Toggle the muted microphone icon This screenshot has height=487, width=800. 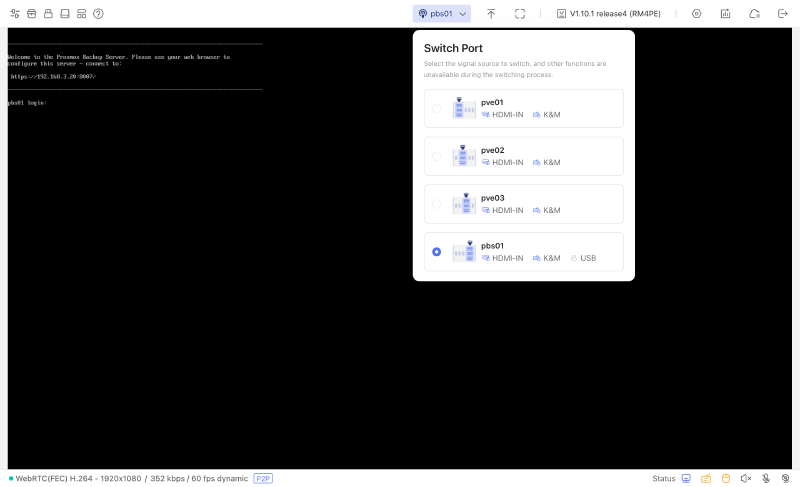pyautogui.click(x=766, y=478)
